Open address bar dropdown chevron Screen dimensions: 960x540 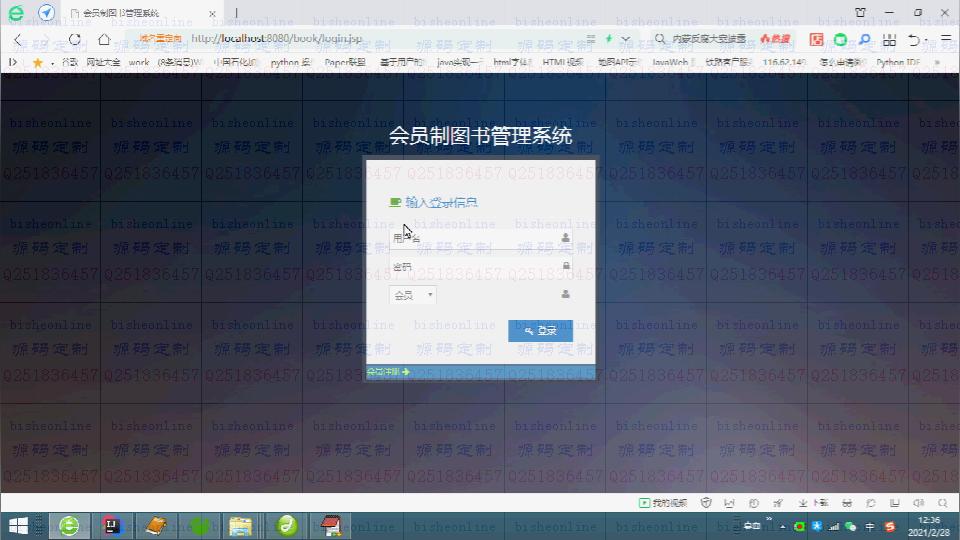click(x=625, y=39)
